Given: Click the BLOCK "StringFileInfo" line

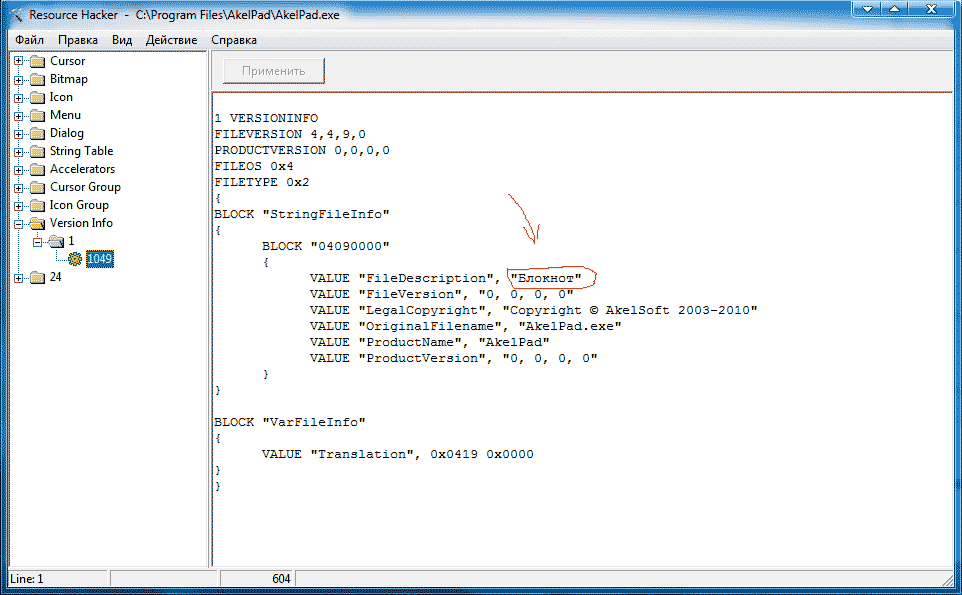Looking at the screenshot, I should [x=302, y=214].
